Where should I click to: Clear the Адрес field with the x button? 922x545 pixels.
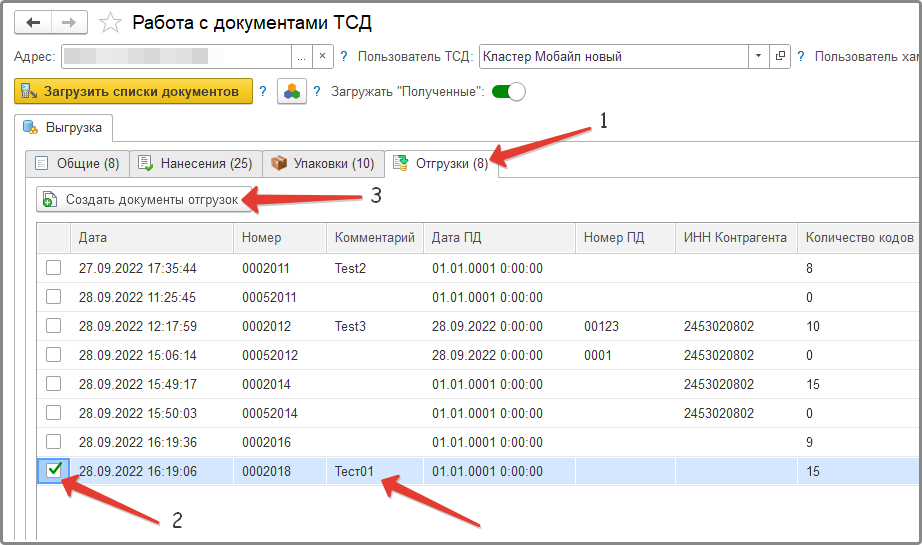(322, 56)
